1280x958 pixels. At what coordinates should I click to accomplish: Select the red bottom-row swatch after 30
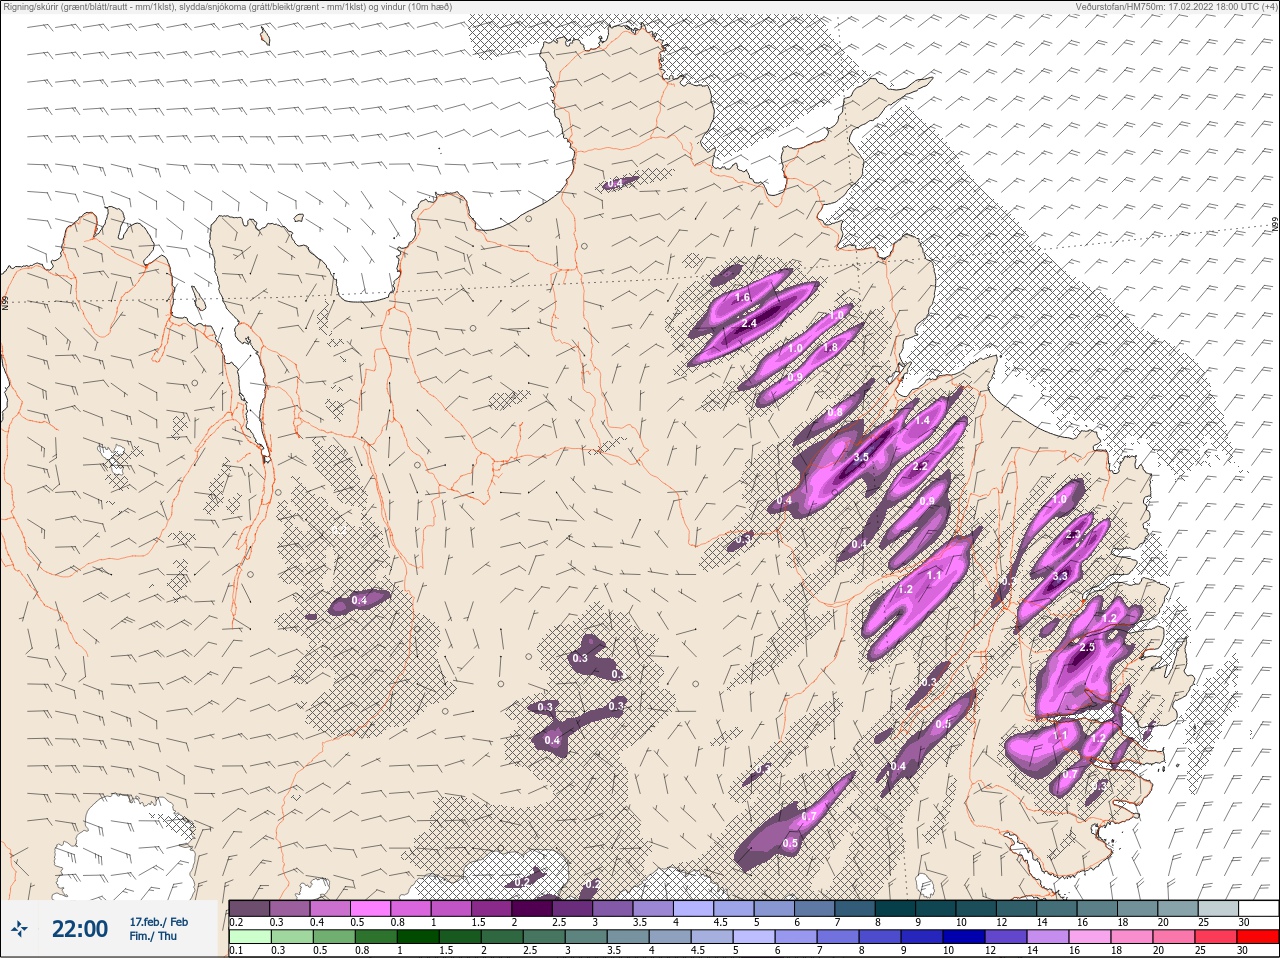(1258, 937)
